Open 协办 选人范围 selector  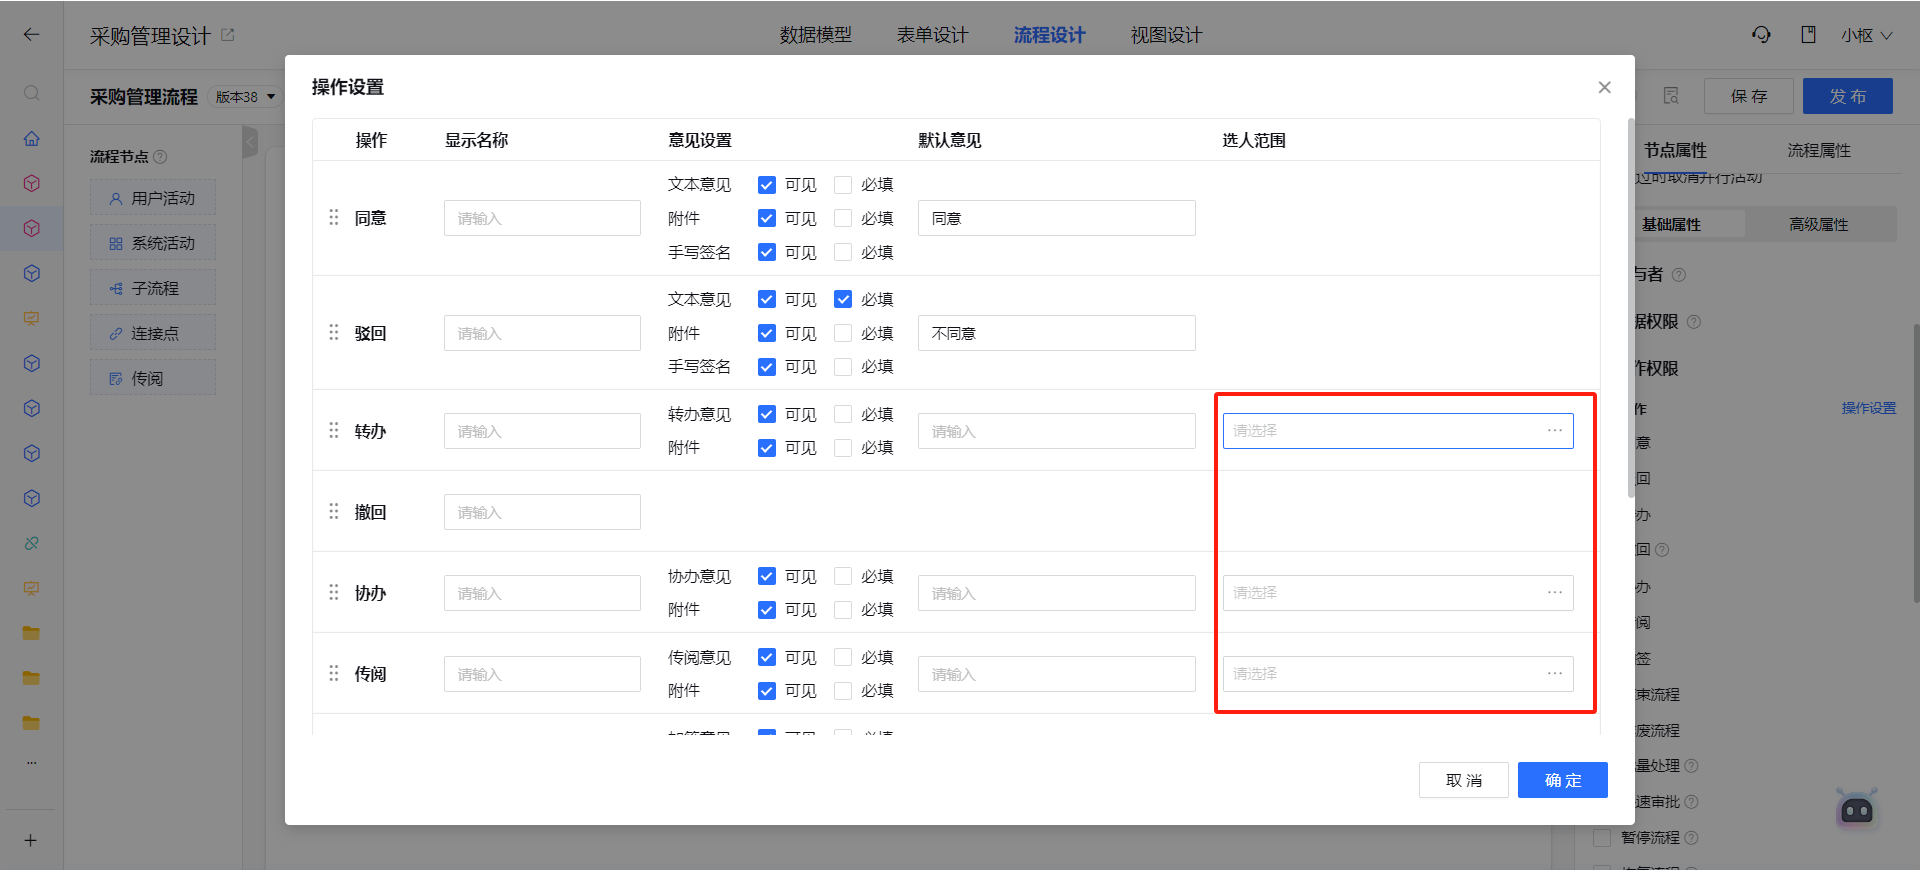(1398, 593)
